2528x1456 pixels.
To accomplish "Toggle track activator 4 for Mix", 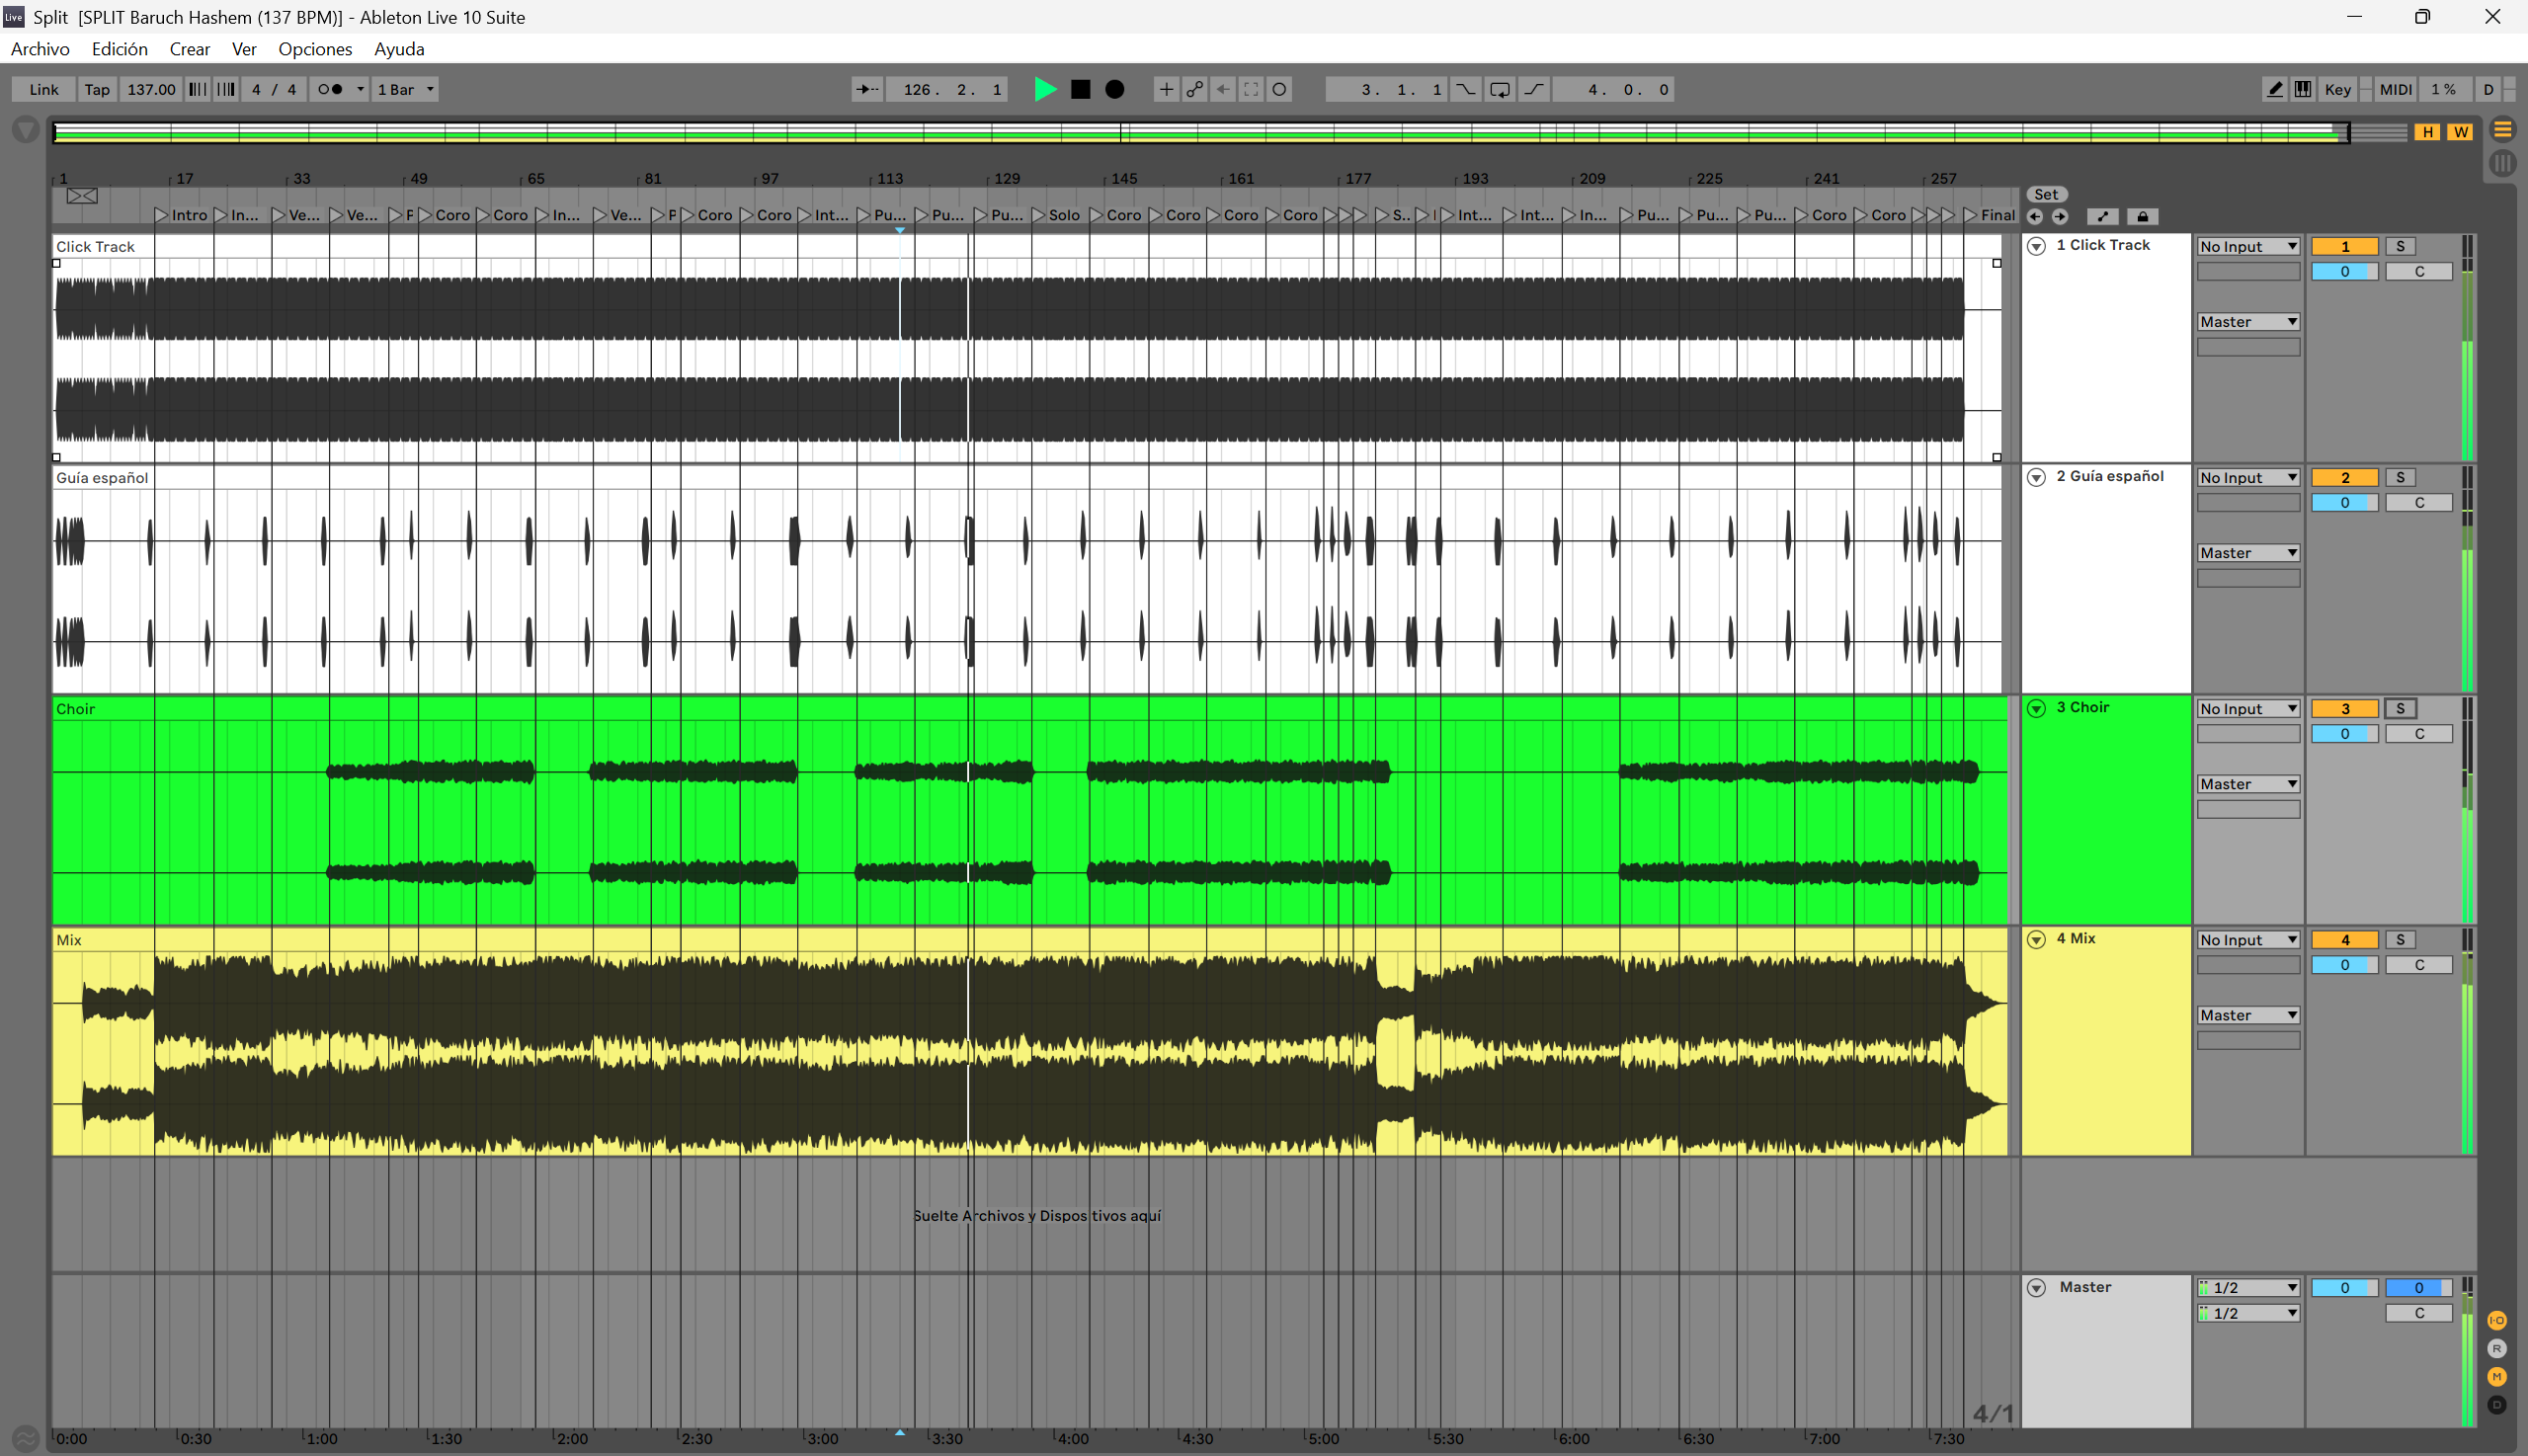I will point(2344,939).
